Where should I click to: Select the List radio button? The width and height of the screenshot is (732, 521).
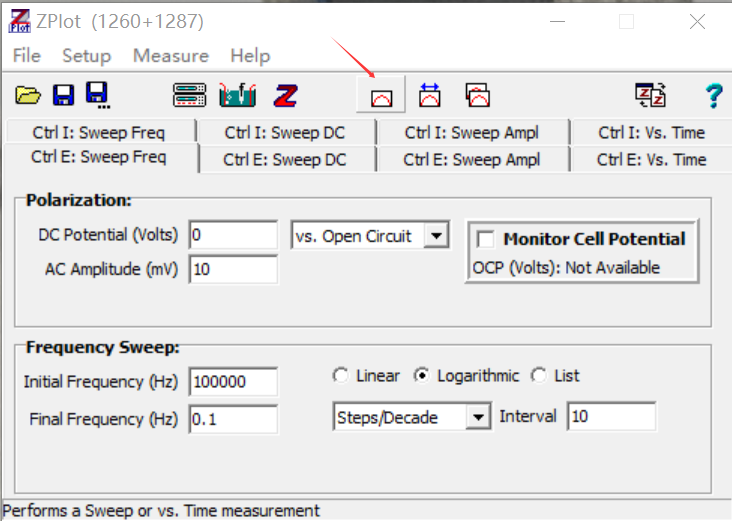(x=539, y=376)
